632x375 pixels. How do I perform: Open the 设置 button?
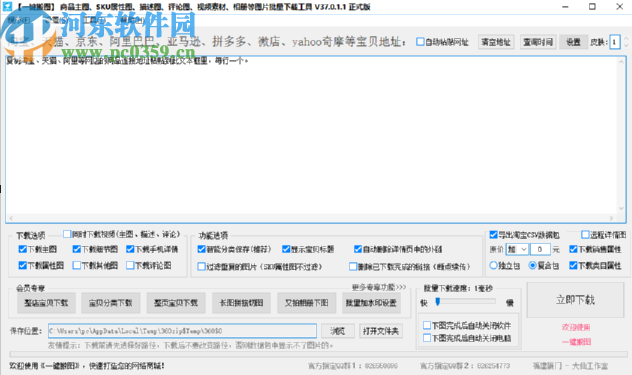(x=573, y=42)
